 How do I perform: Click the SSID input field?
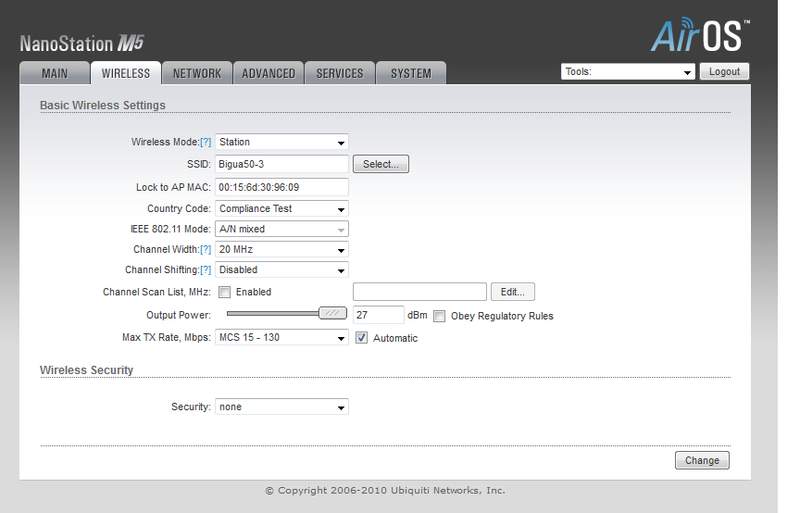pyautogui.click(x=282, y=164)
